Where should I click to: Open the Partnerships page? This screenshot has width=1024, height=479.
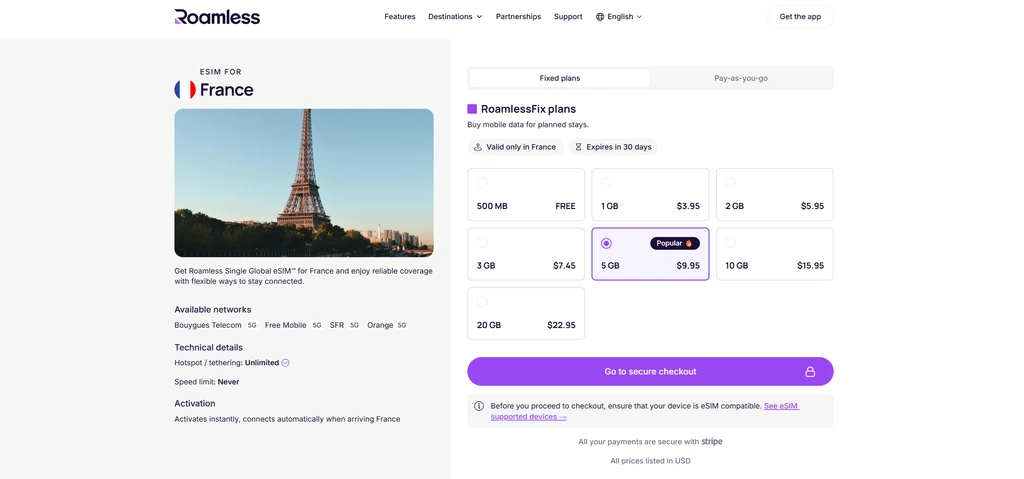[519, 16]
